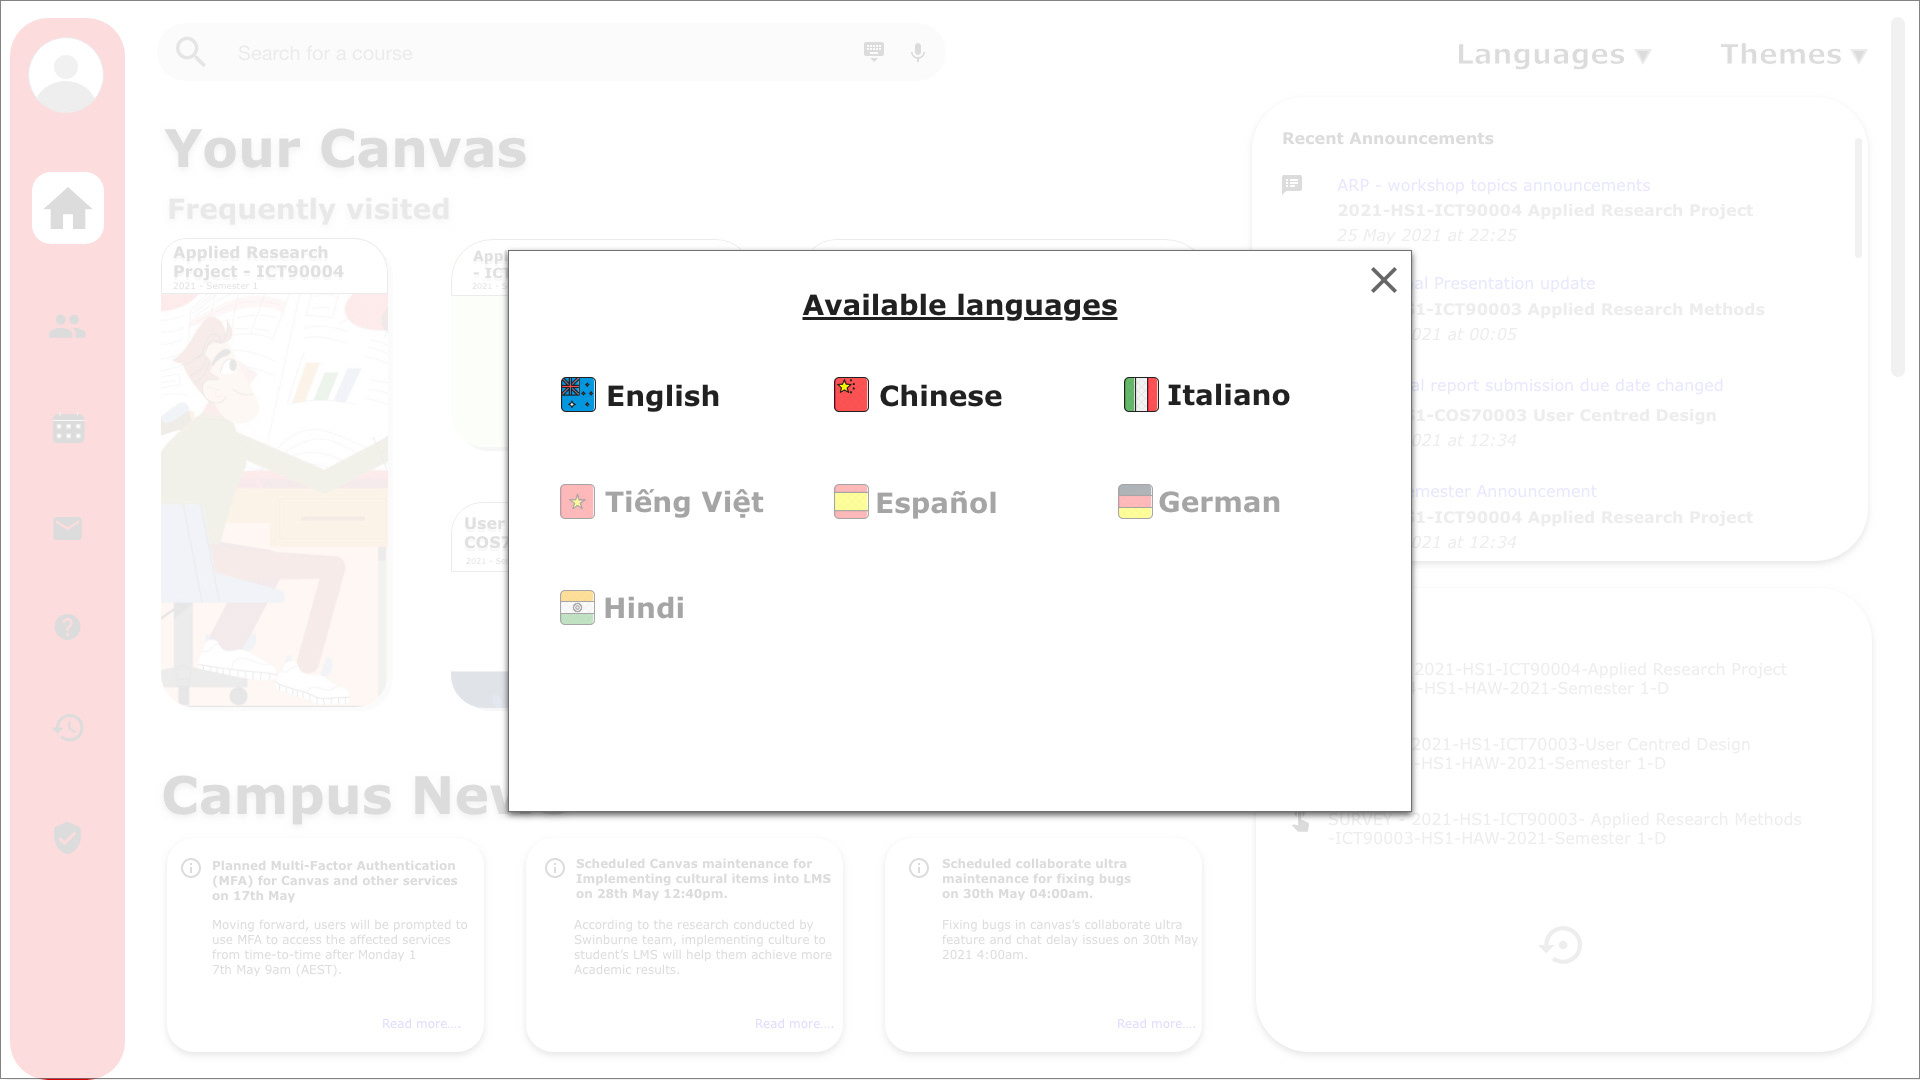
Task: Select Tiếng Việt language
Action: click(662, 502)
